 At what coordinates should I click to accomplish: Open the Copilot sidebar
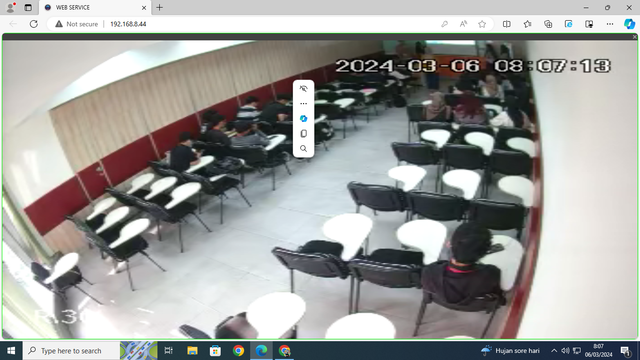click(x=629, y=24)
